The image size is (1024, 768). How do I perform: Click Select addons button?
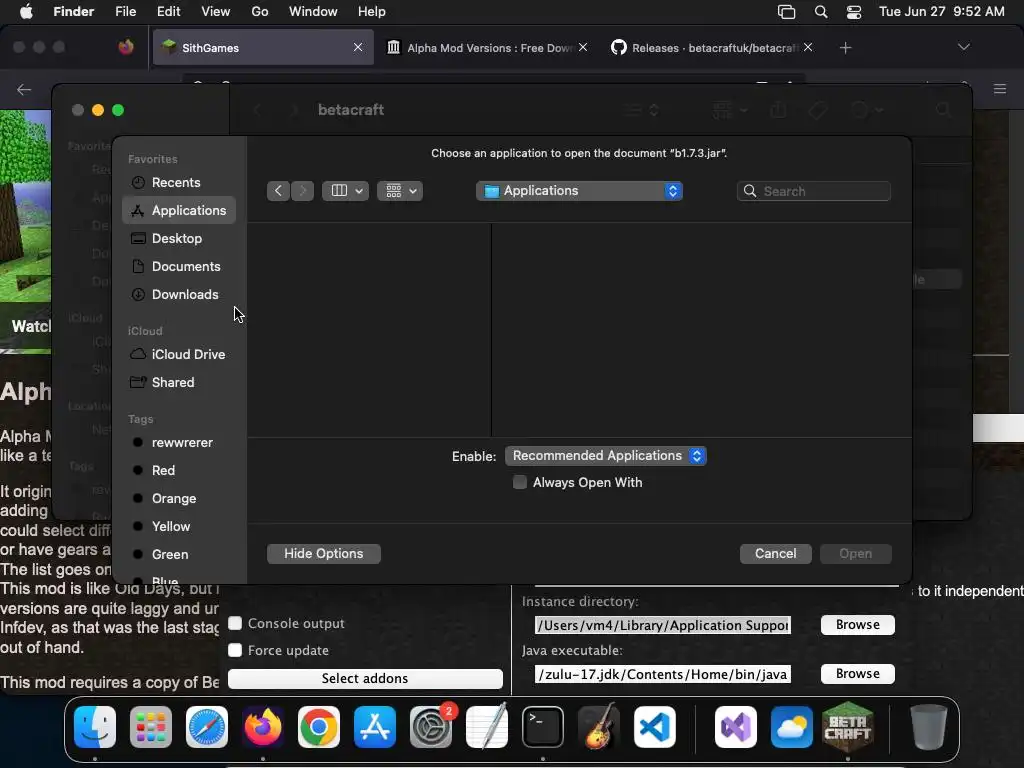point(365,679)
